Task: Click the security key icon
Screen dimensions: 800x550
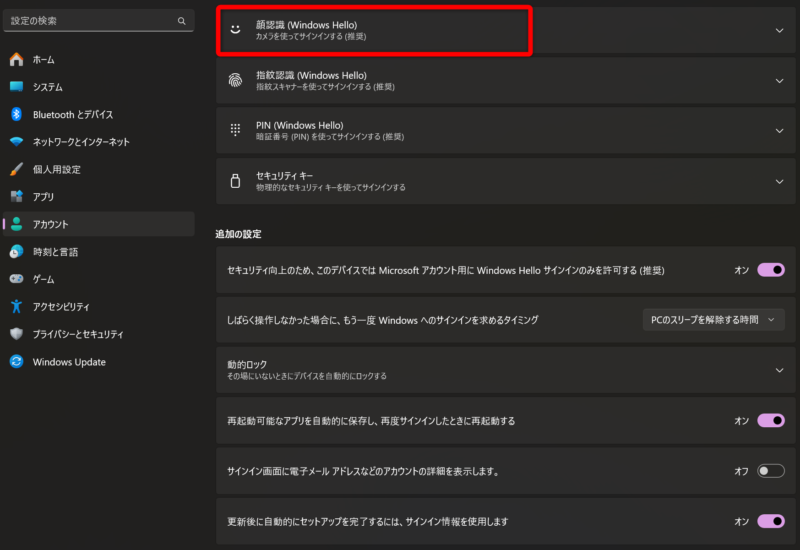Action: (x=235, y=181)
